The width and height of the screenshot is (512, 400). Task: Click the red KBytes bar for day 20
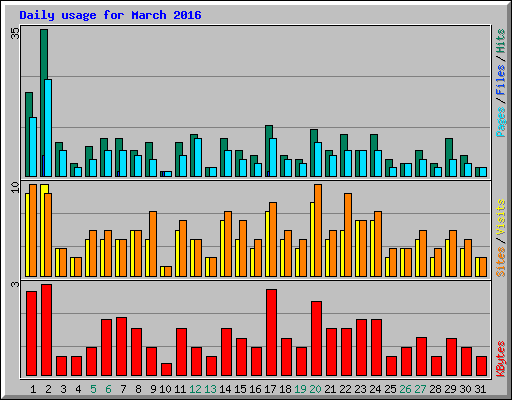(x=316, y=339)
